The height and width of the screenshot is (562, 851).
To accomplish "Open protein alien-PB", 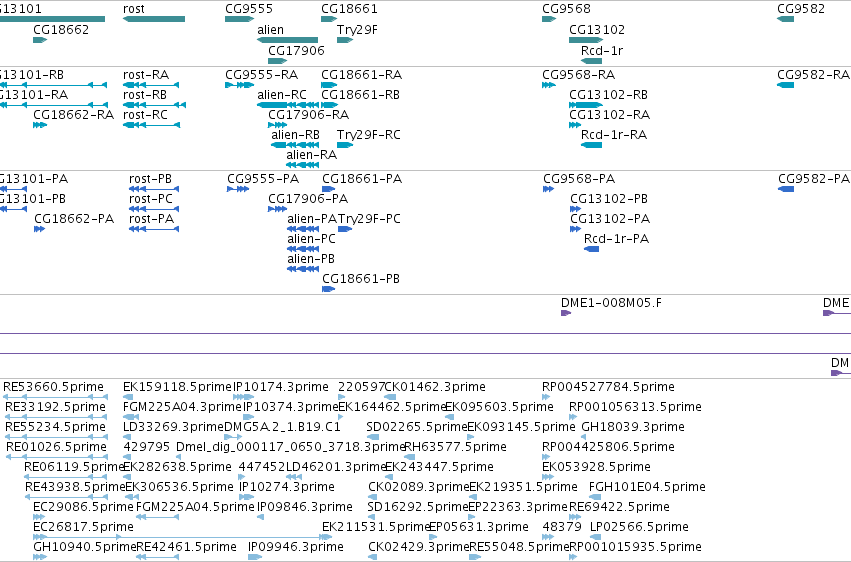I will point(311,259).
